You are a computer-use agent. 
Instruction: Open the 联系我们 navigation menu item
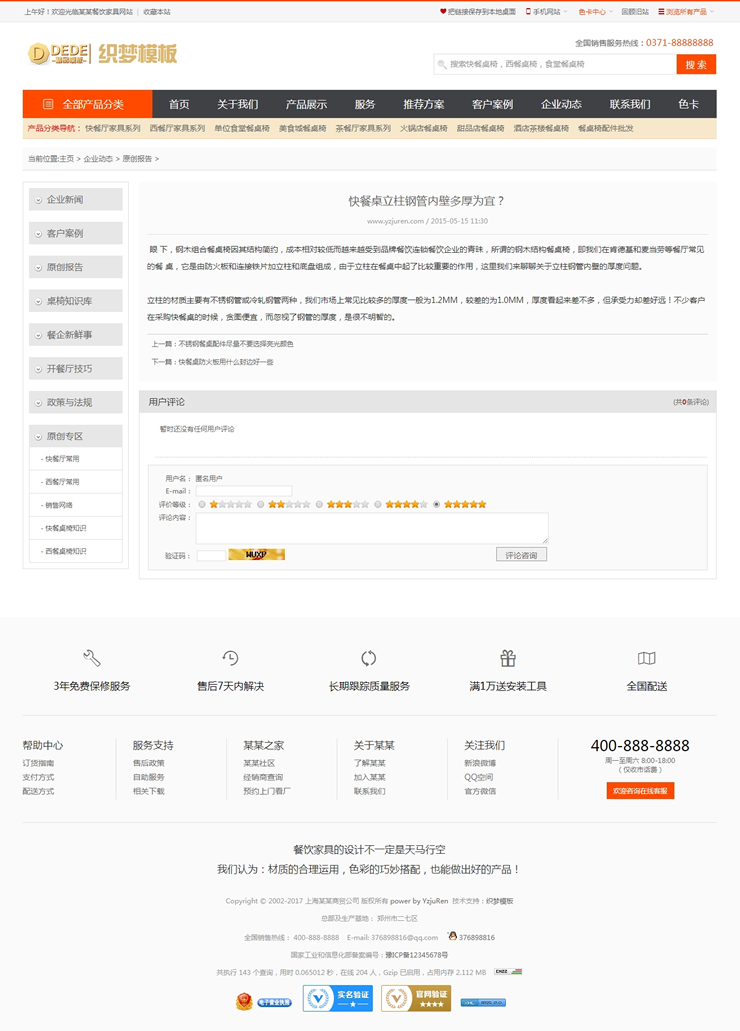[x=630, y=104]
